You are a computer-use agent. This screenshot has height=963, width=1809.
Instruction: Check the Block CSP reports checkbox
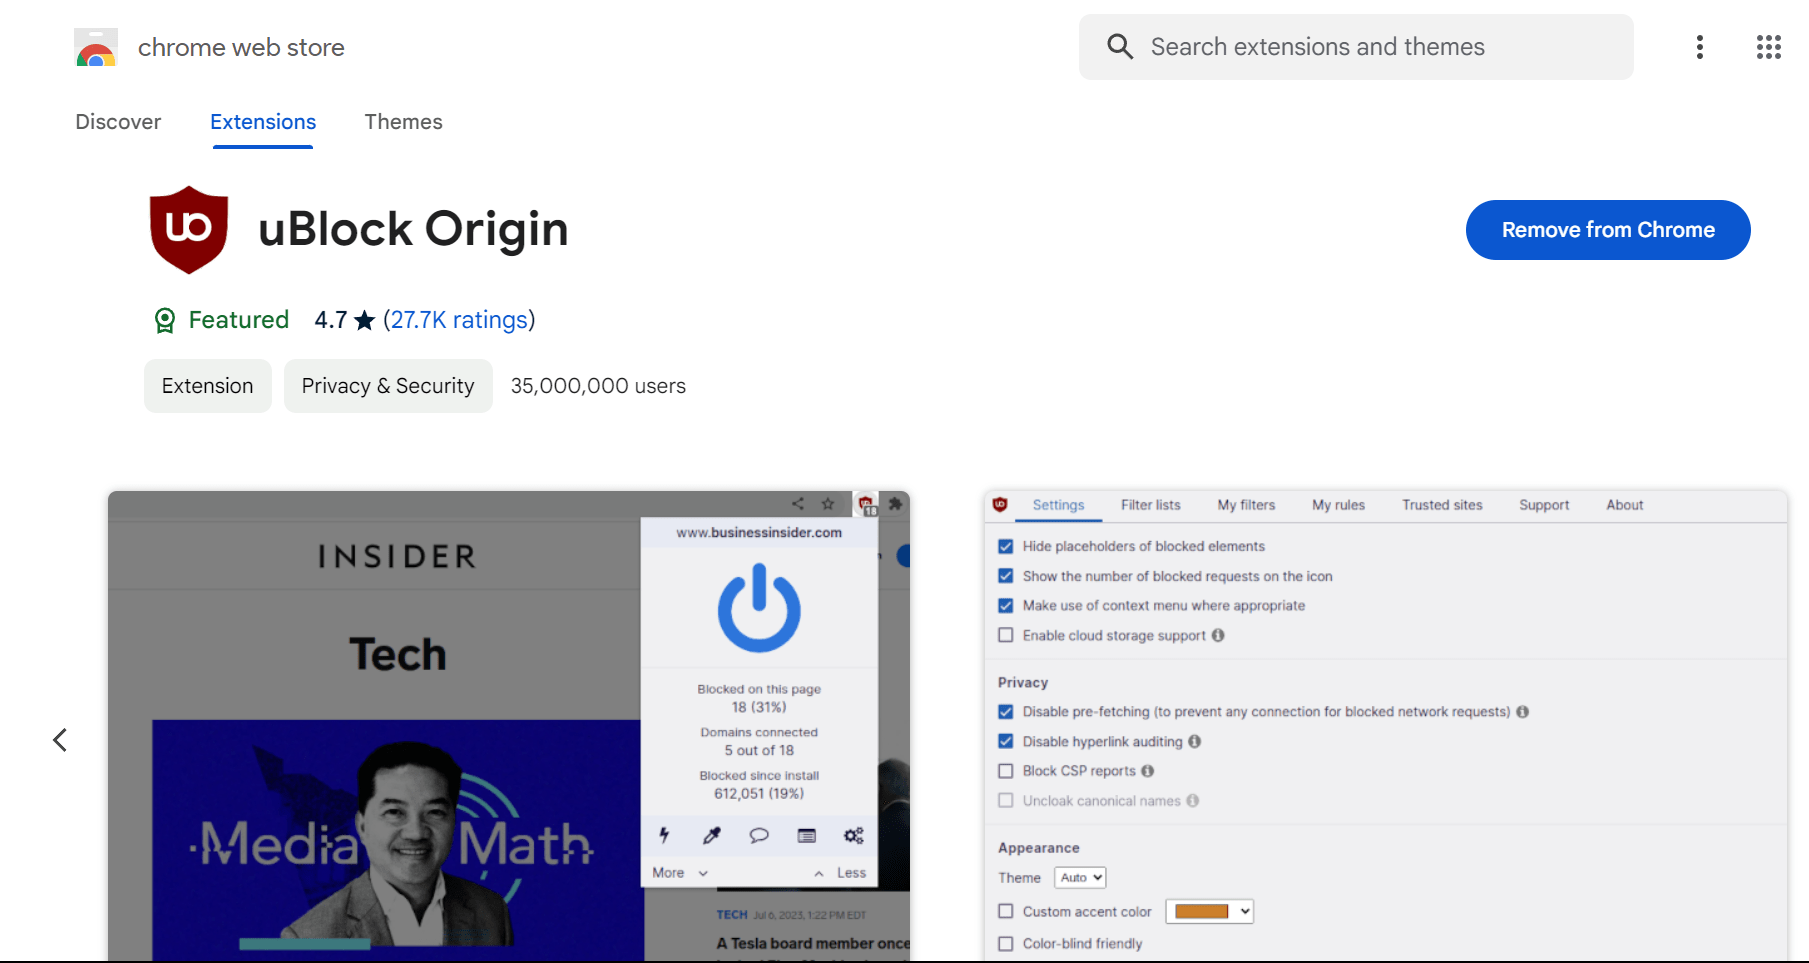coord(1006,771)
